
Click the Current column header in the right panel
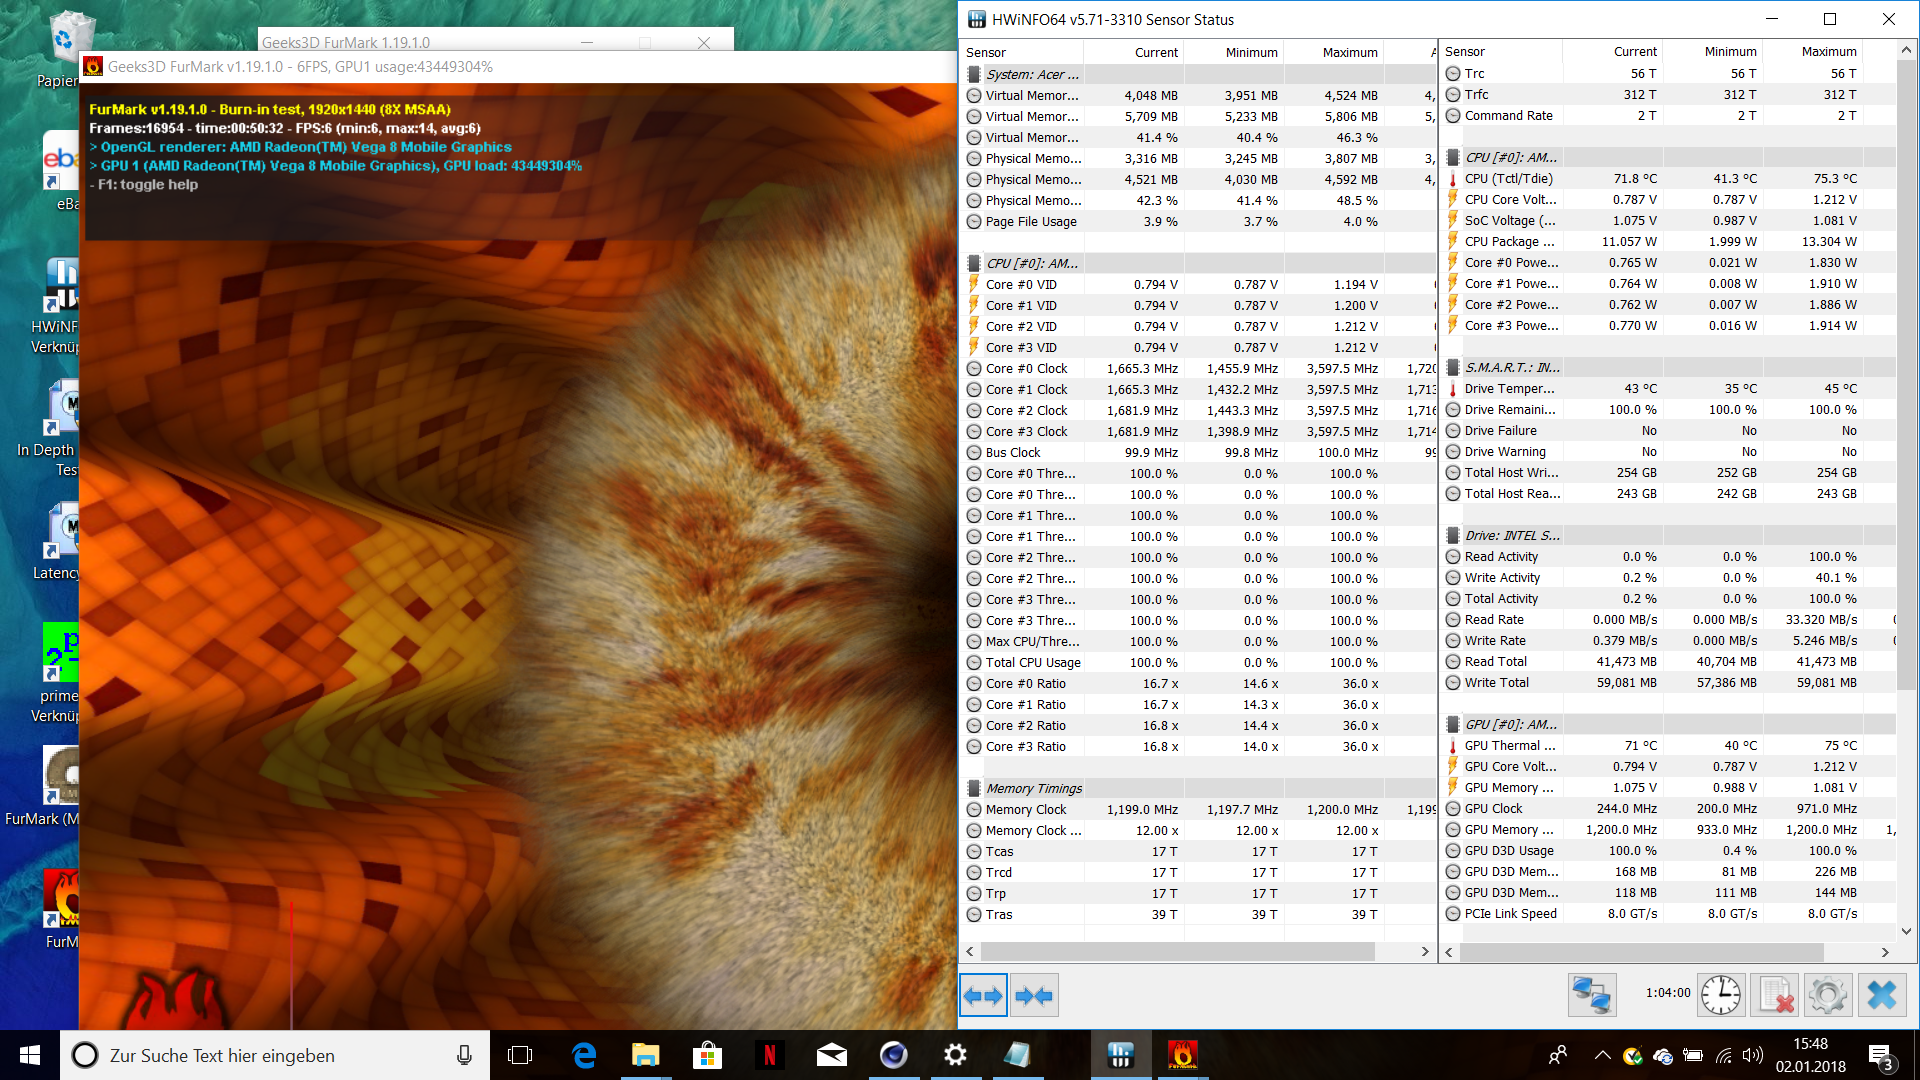(1634, 51)
